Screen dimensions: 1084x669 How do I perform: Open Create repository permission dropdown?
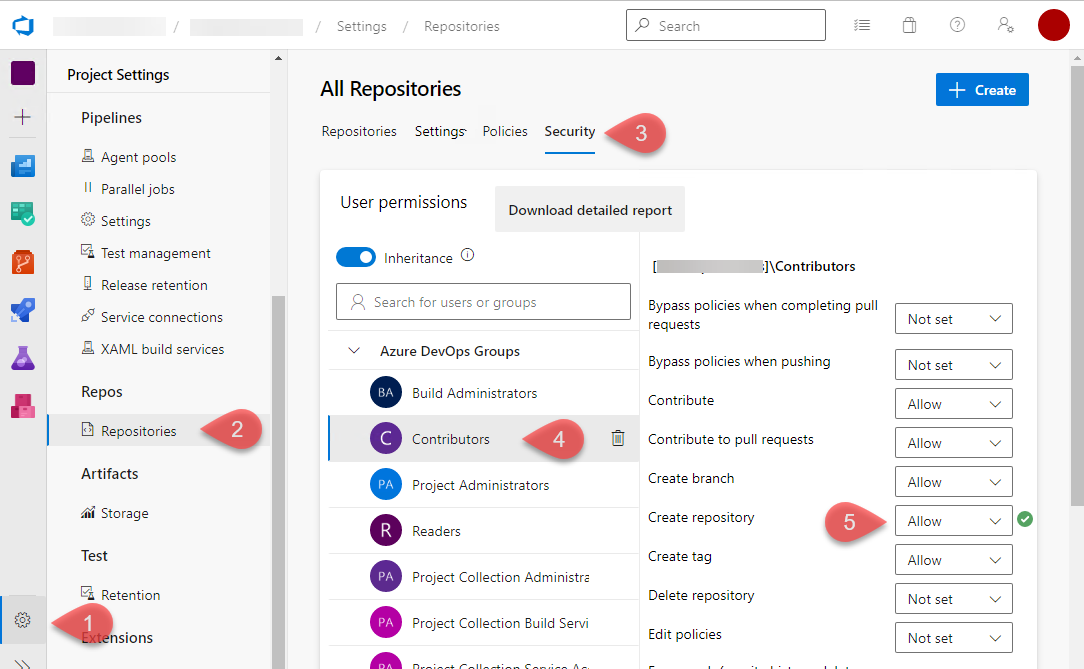(953, 521)
